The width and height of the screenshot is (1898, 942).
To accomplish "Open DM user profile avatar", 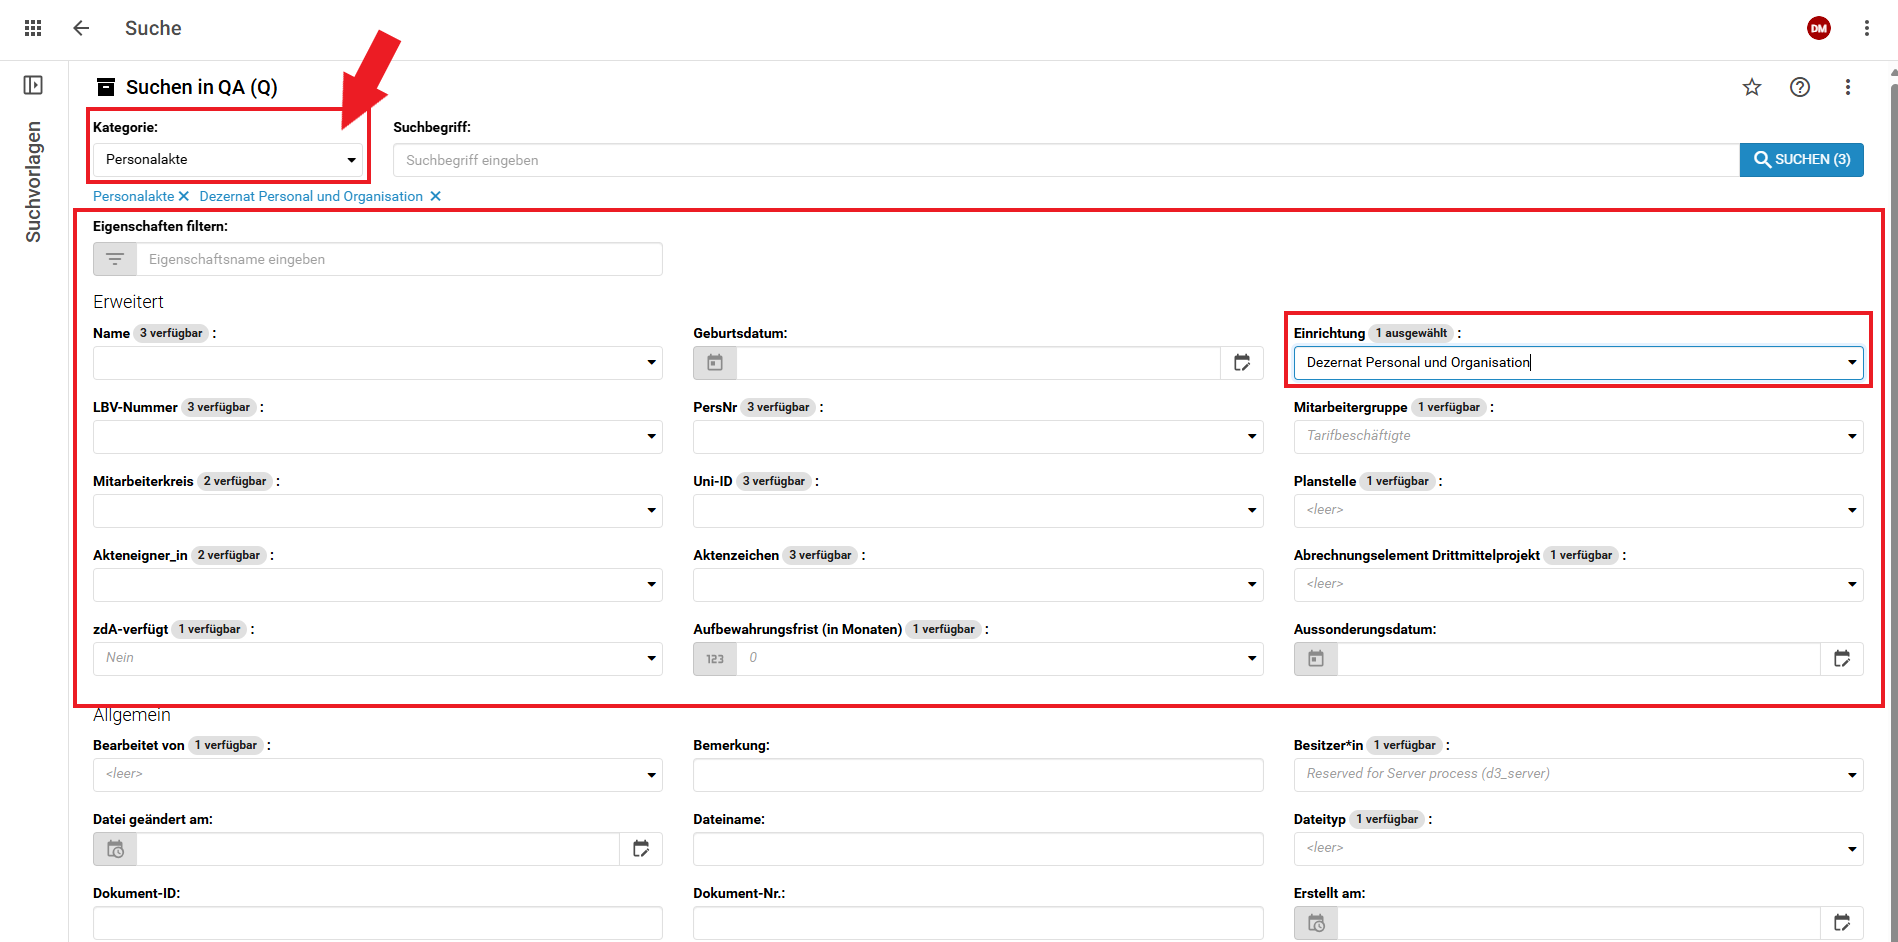I will click(x=1818, y=28).
